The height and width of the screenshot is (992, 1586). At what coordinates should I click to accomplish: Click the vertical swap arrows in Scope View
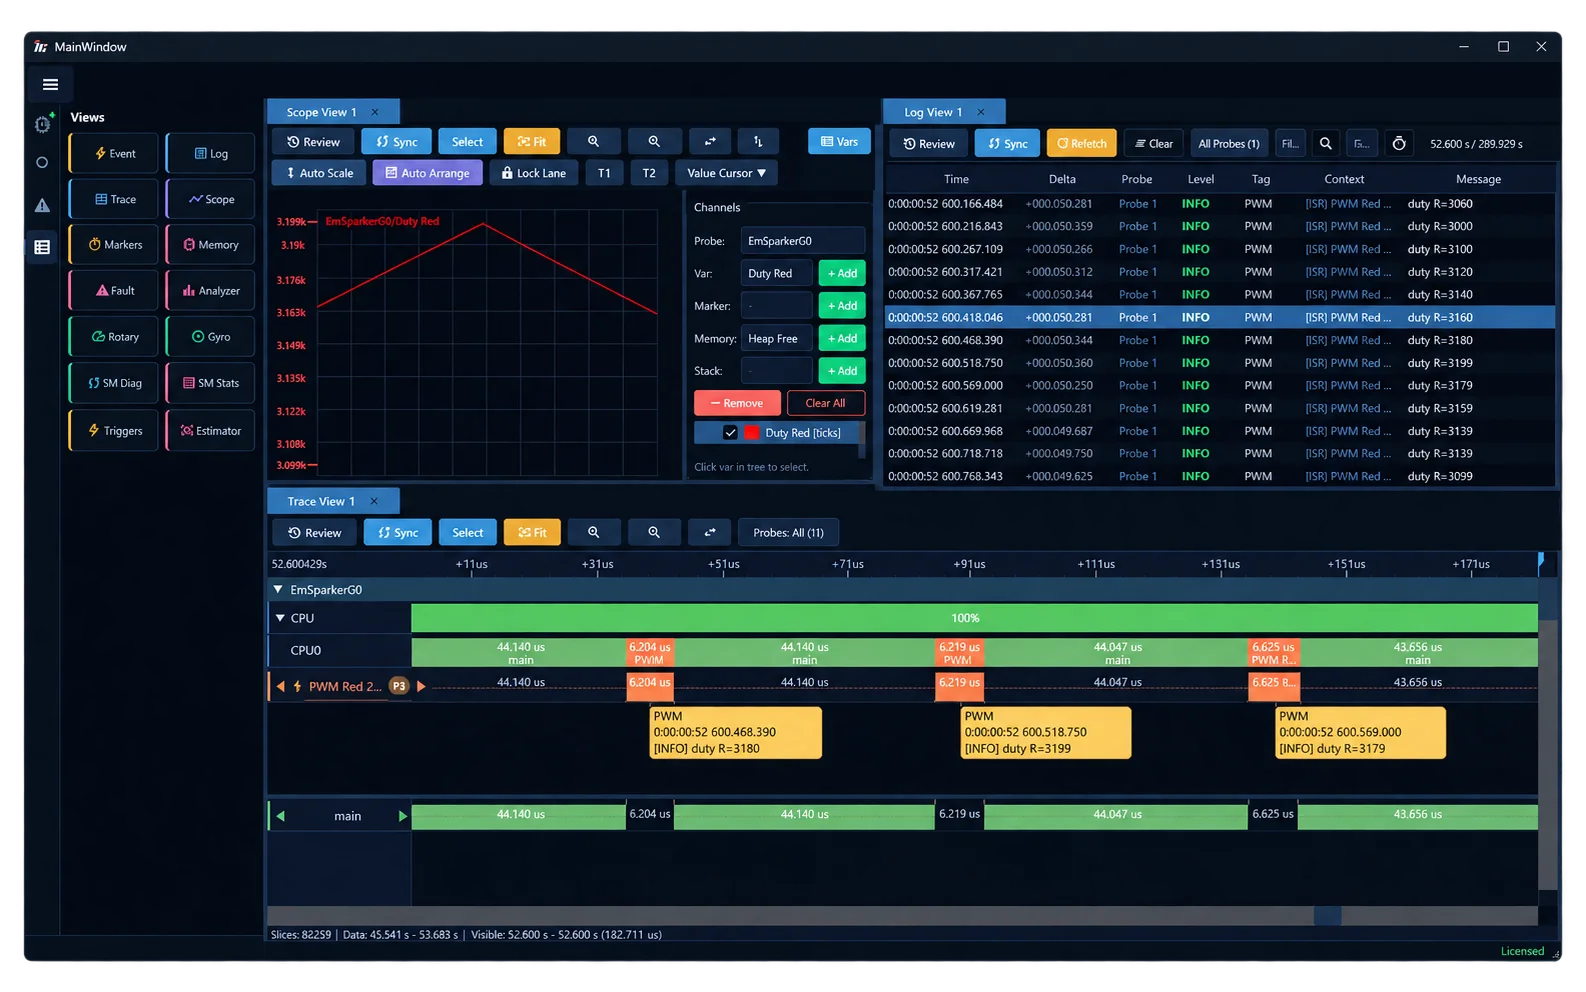coord(758,142)
